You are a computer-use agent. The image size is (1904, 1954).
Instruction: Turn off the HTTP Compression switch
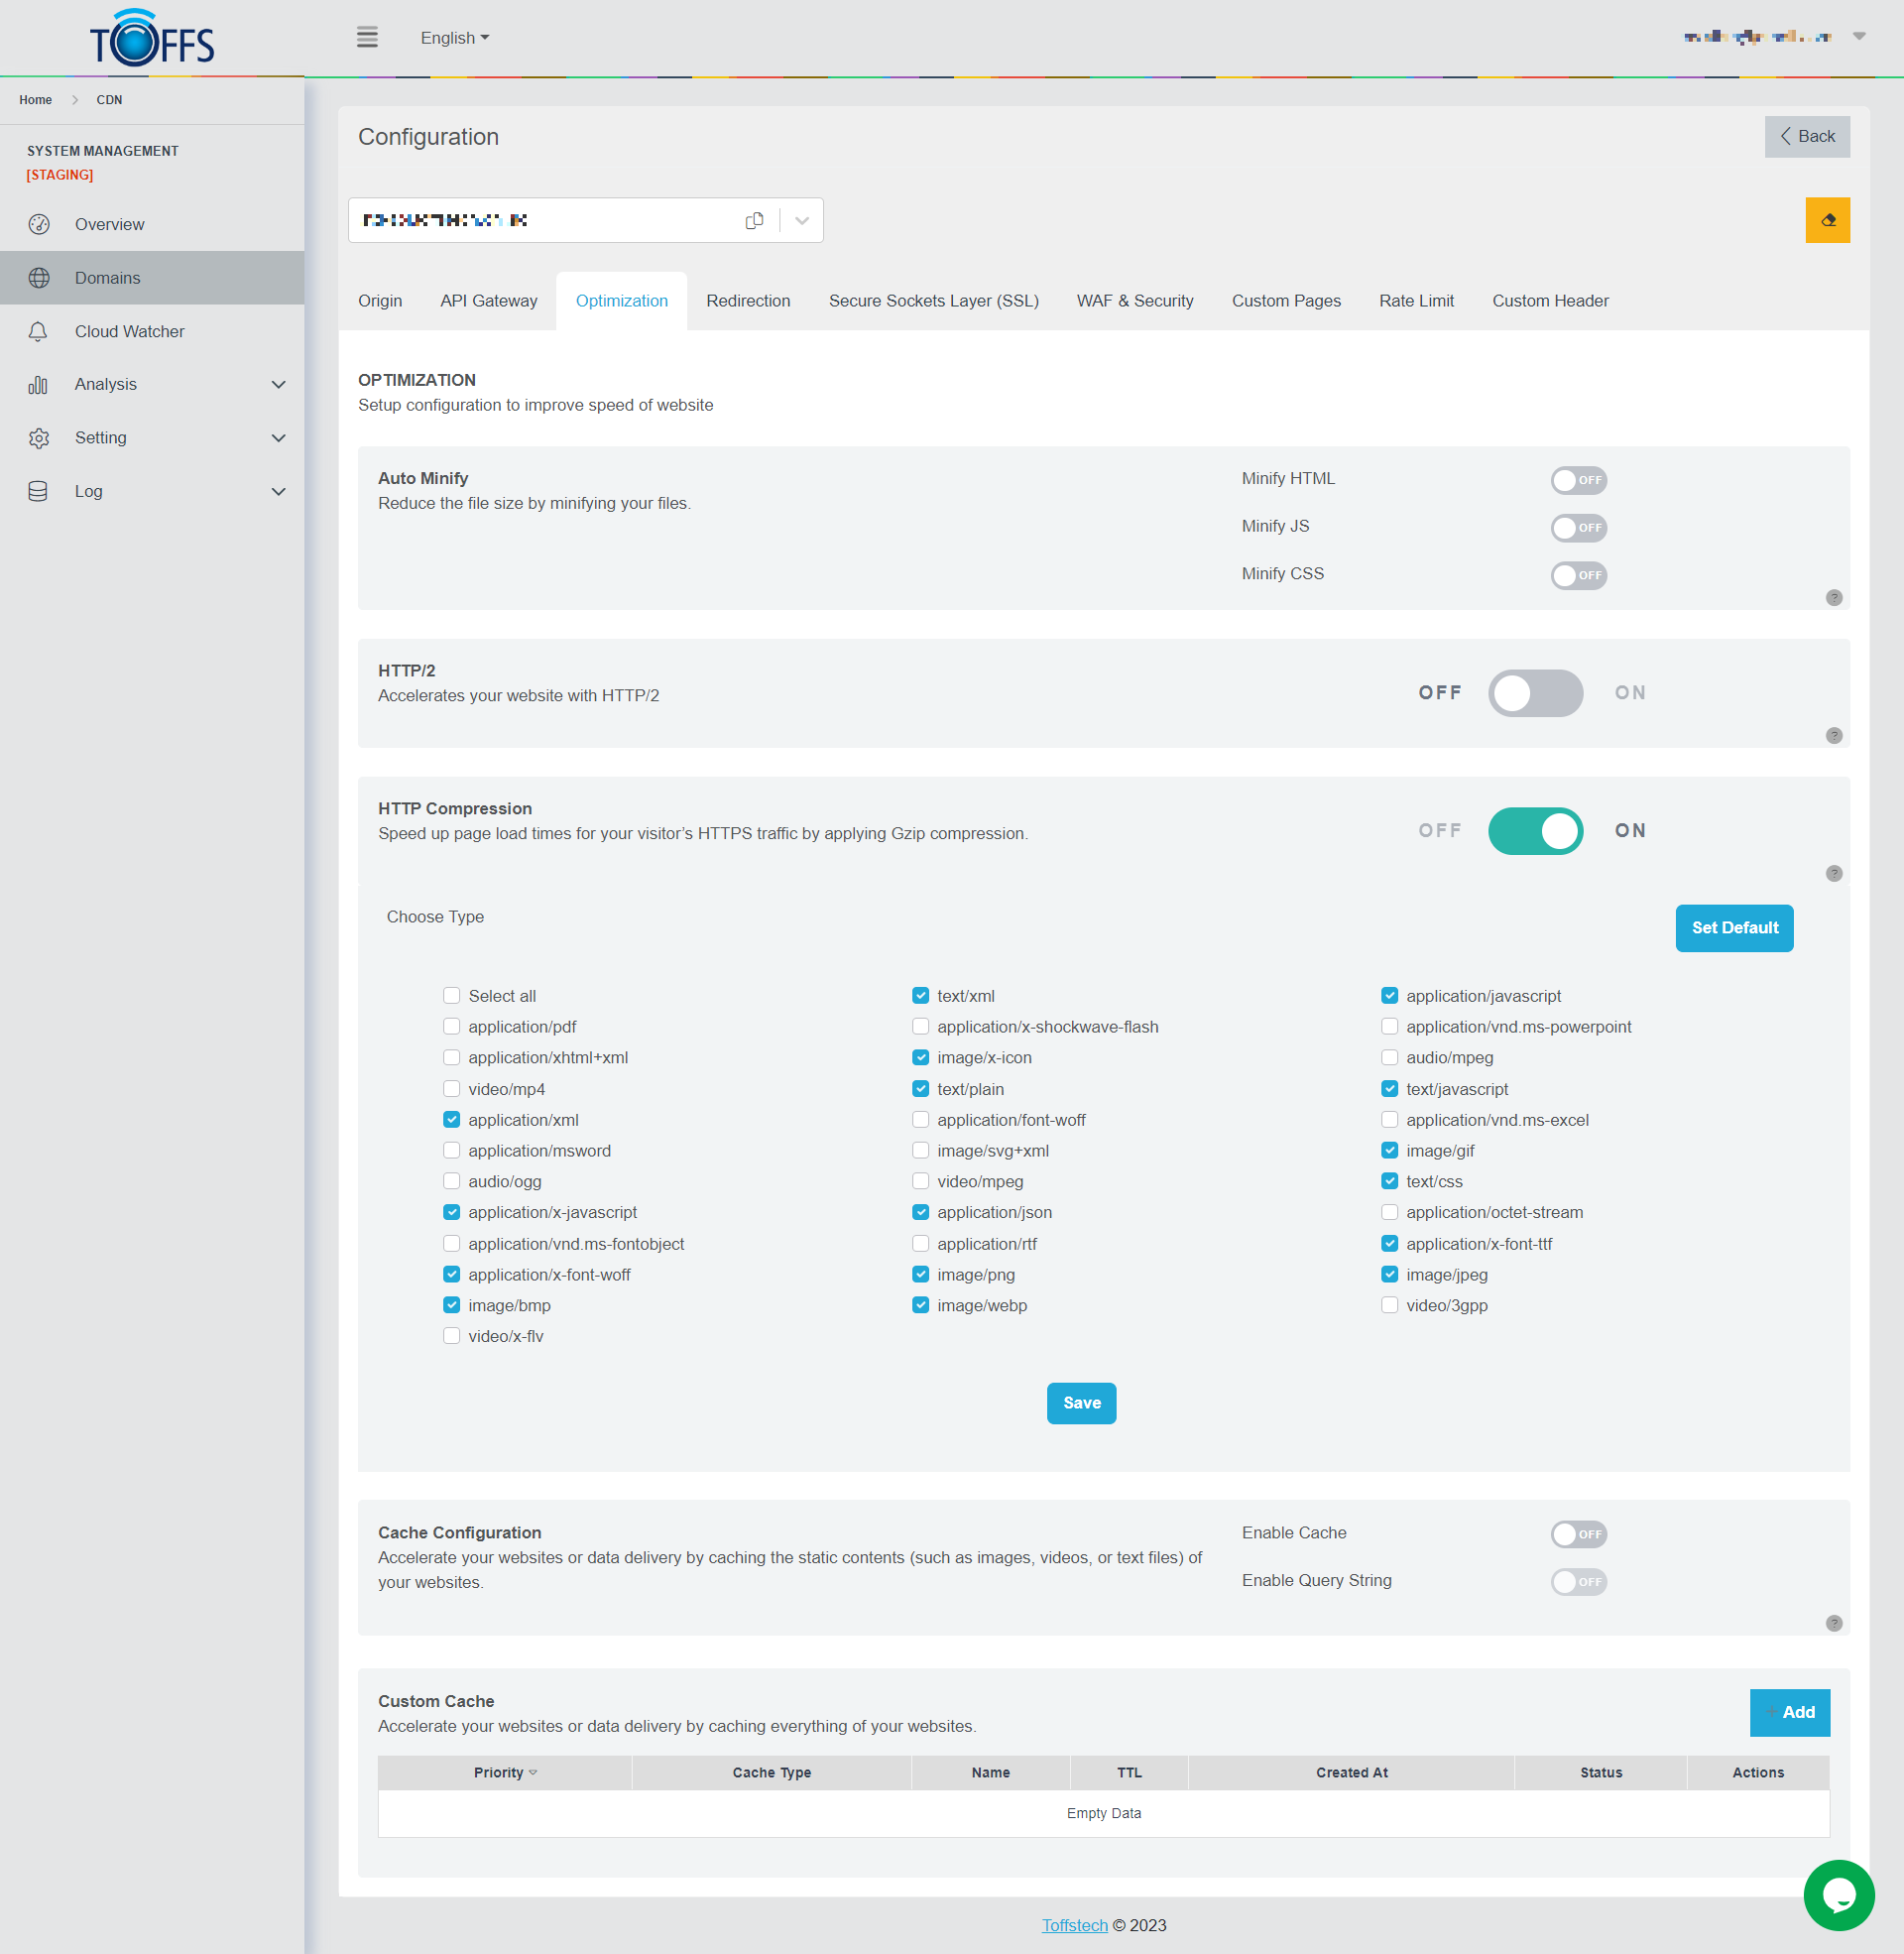click(x=1535, y=831)
